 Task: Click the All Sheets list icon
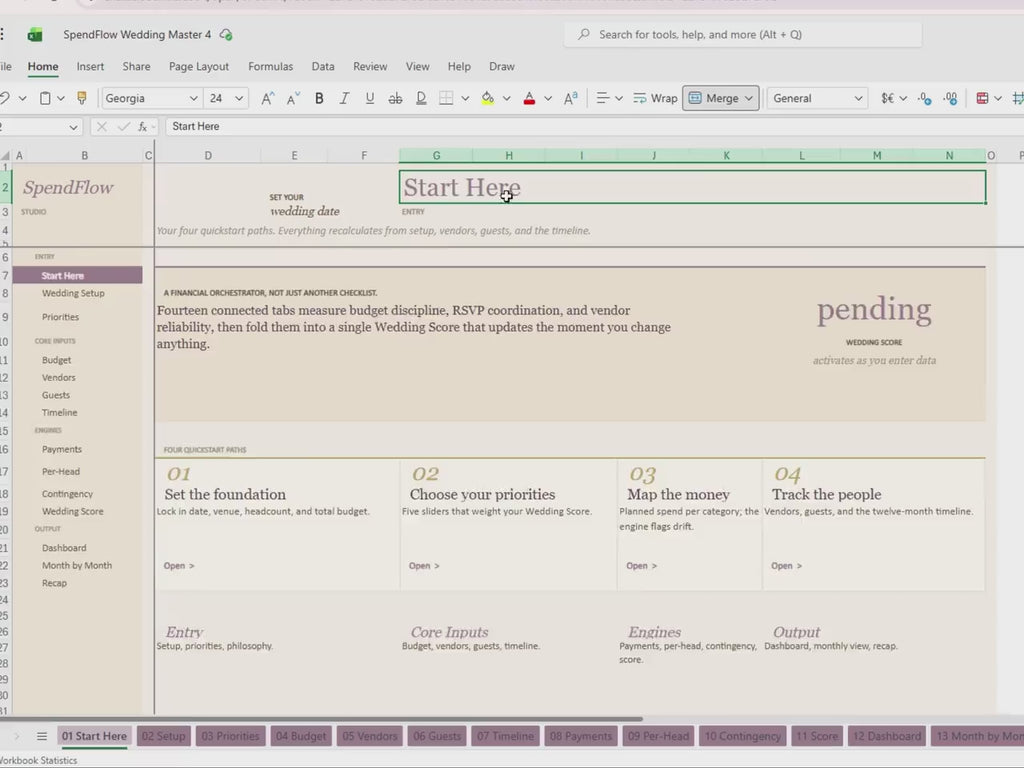click(42, 736)
